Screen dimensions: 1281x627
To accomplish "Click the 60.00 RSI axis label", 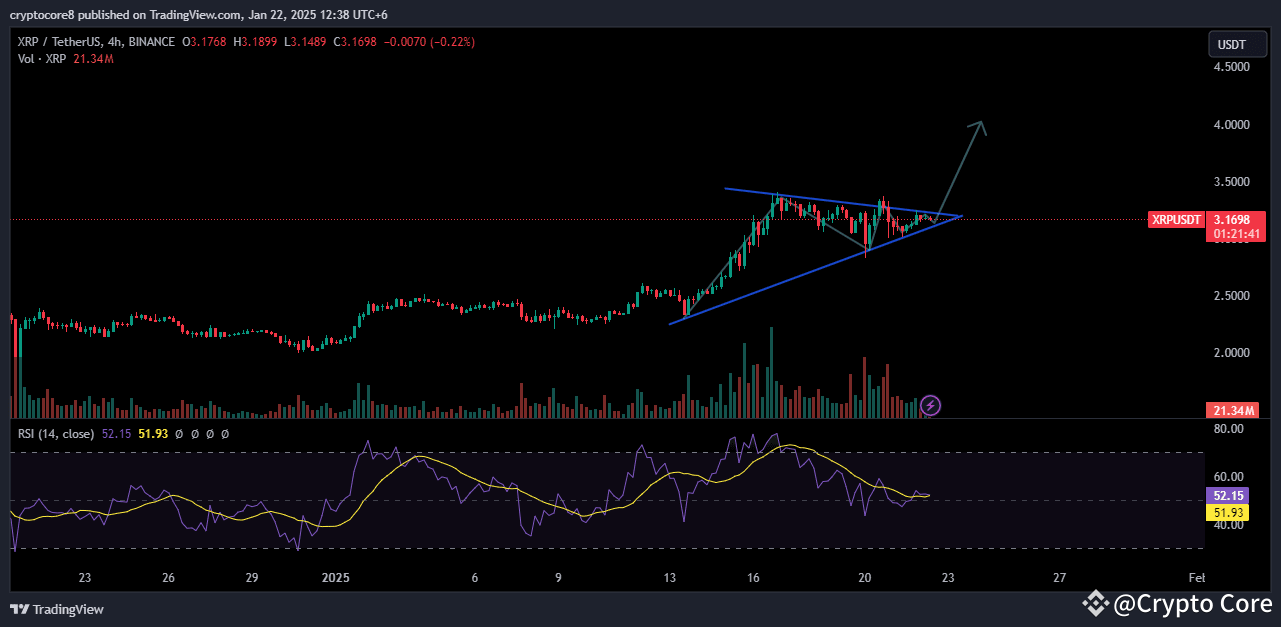I will [x=1228, y=477].
